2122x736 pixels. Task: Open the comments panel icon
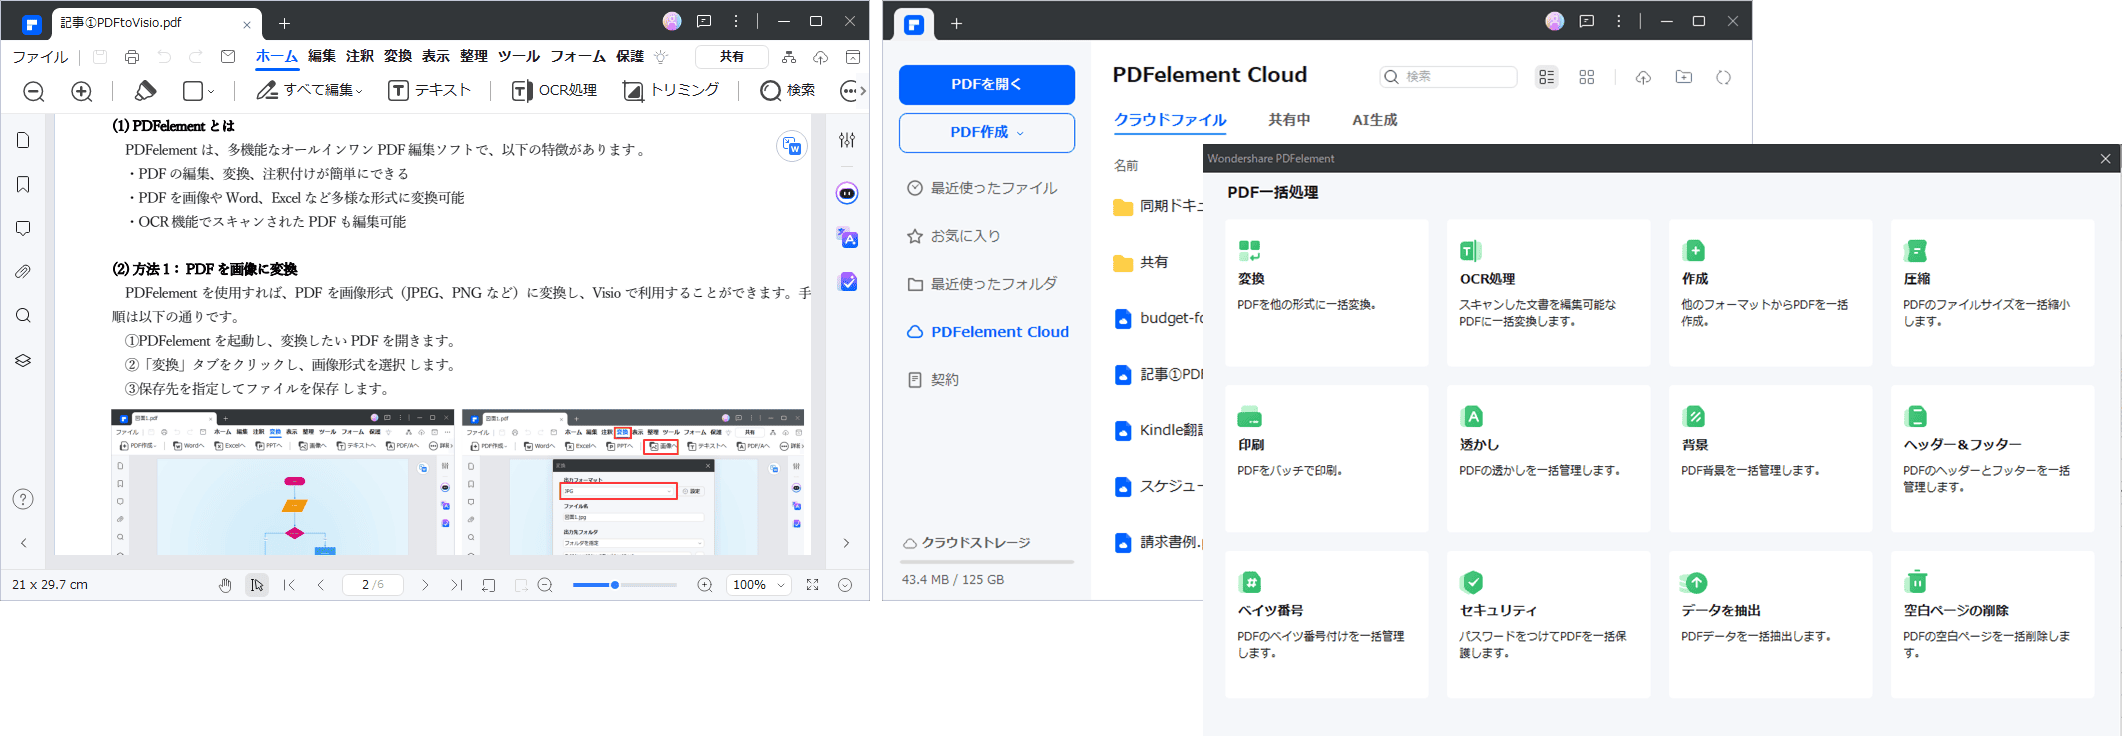pos(23,228)
